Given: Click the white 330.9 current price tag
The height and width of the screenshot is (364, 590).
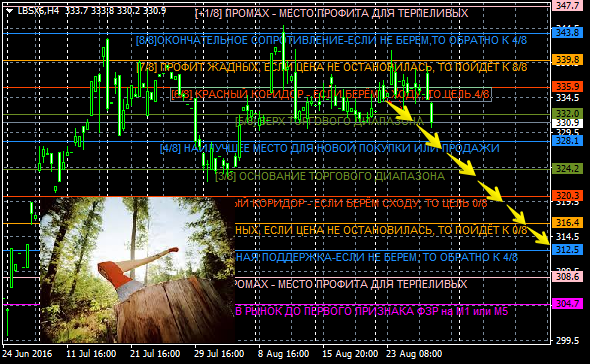Looking at the screenshot, I should click(x=568, y=123).
